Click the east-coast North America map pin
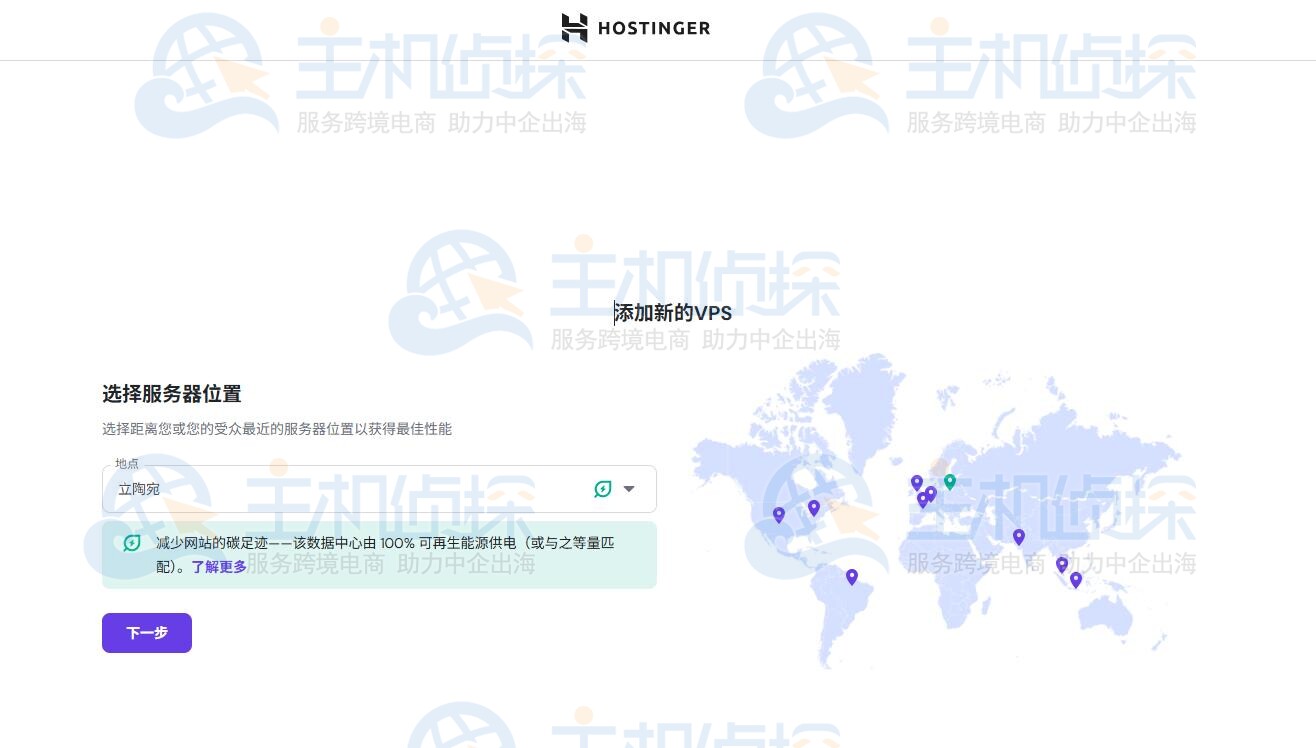Screen dimensions: 1316x748 [x=814, y=508]
